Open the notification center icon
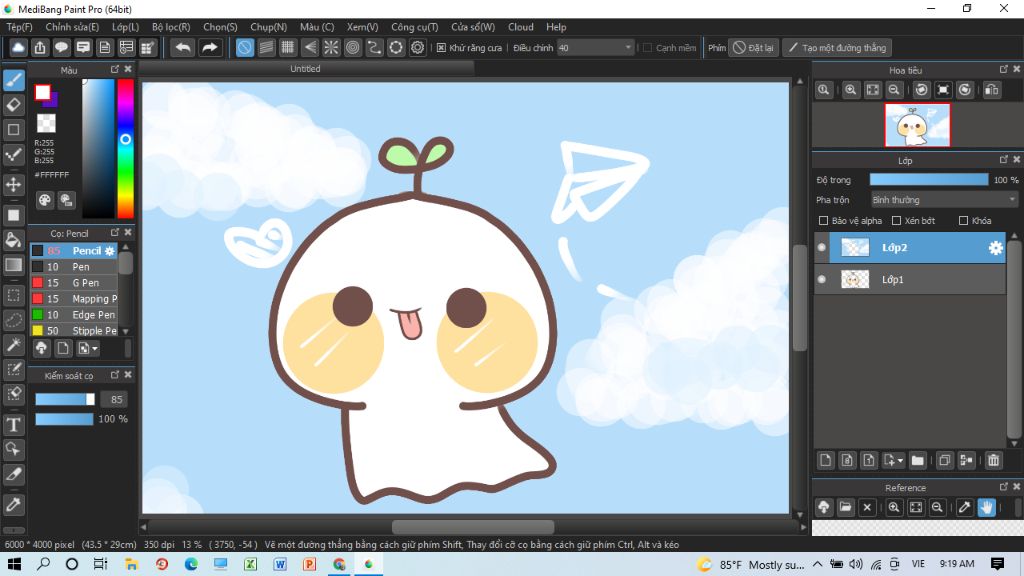Viewport: 1024px width, 576px height. coord(997,564)
